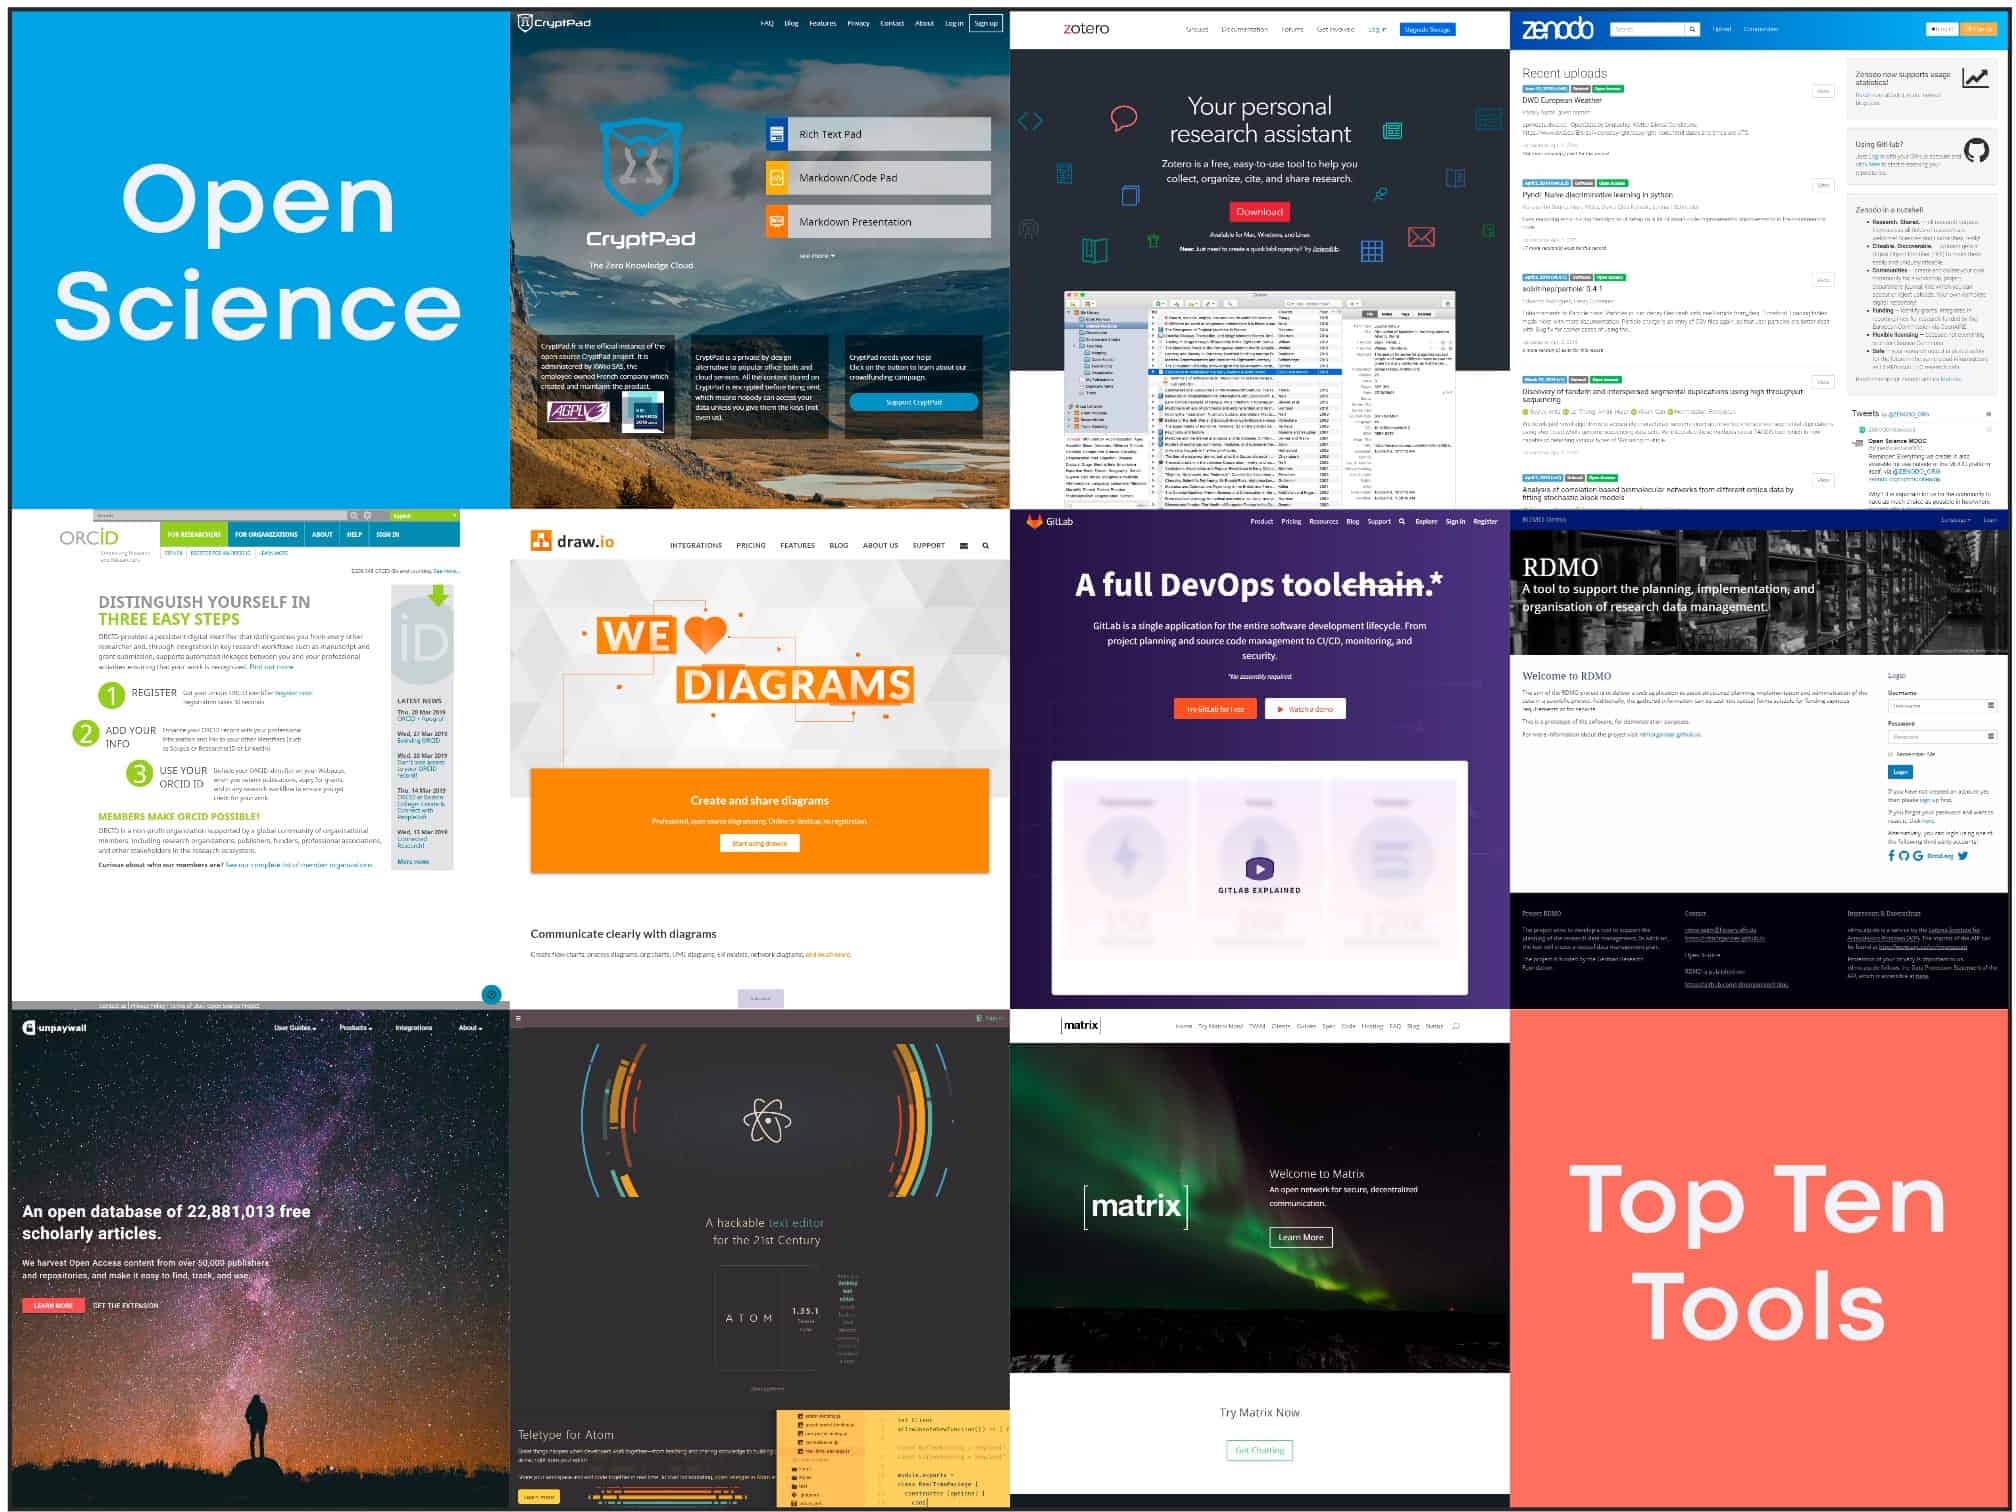Switch to the FOR ORGANIZATIONS tab on ORCID
The width and height of the screenshot is (2016, 1512).
coord(268,534)
